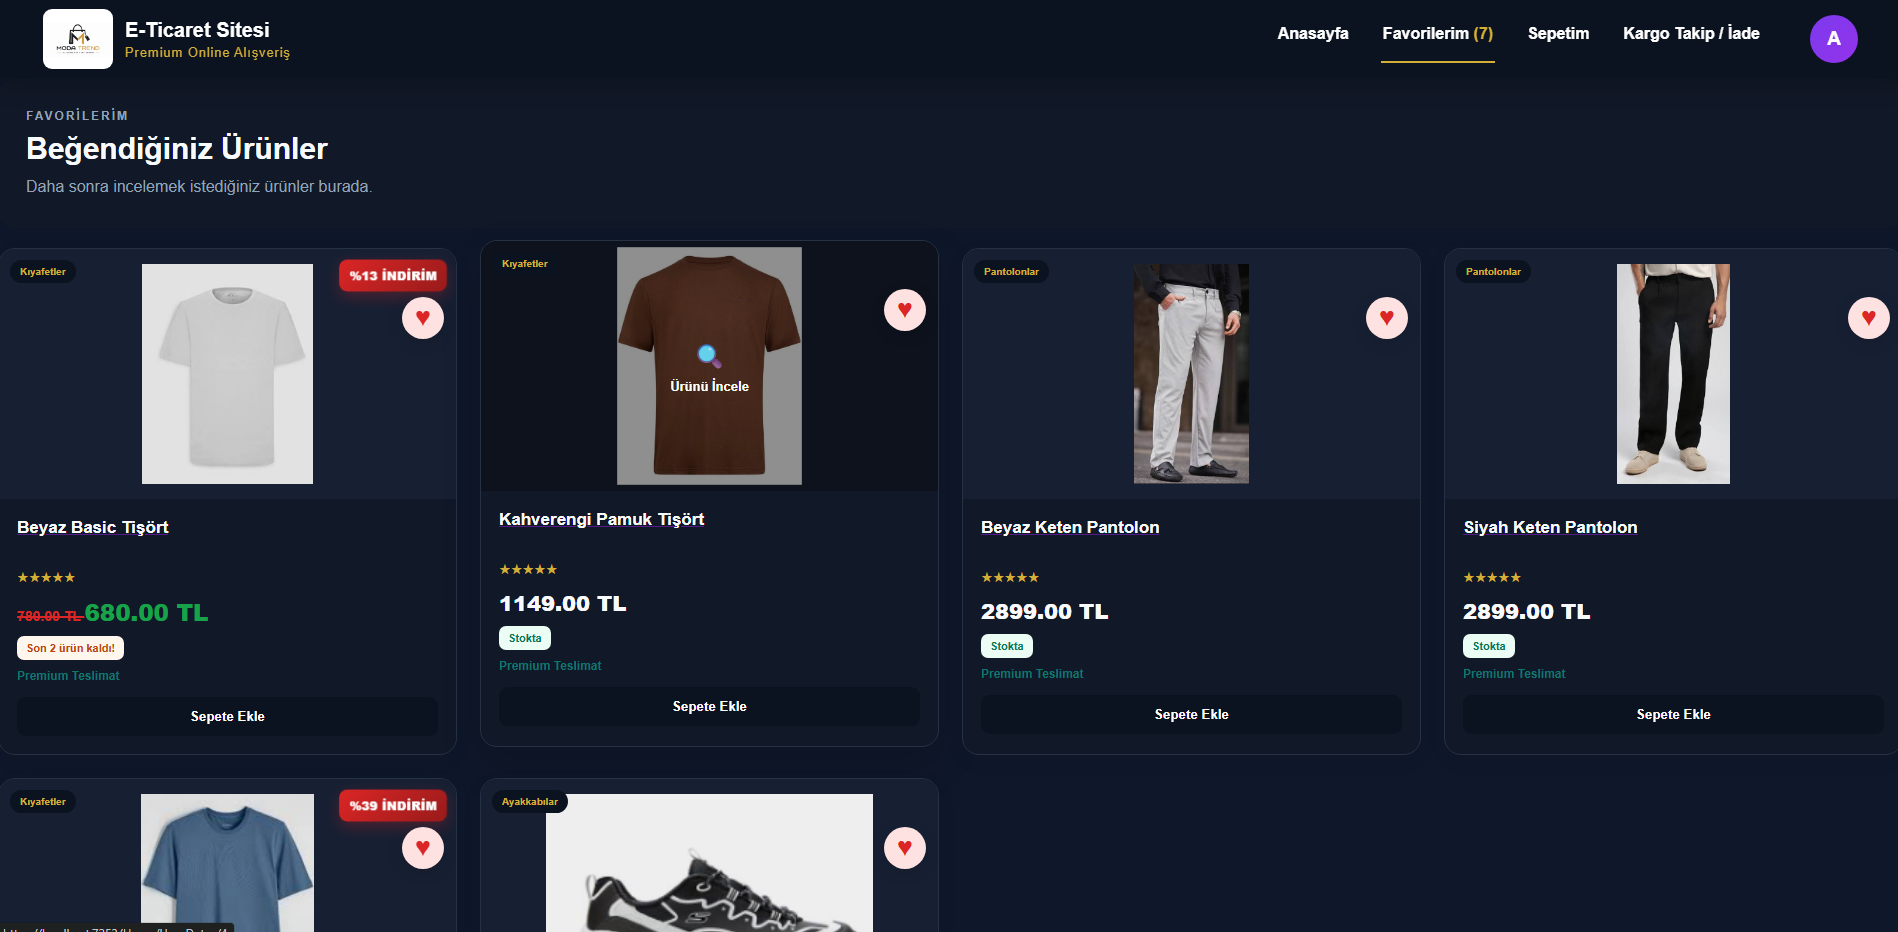
Task: Click the Moda Trend site logo
Action: [x=78, y=39]
